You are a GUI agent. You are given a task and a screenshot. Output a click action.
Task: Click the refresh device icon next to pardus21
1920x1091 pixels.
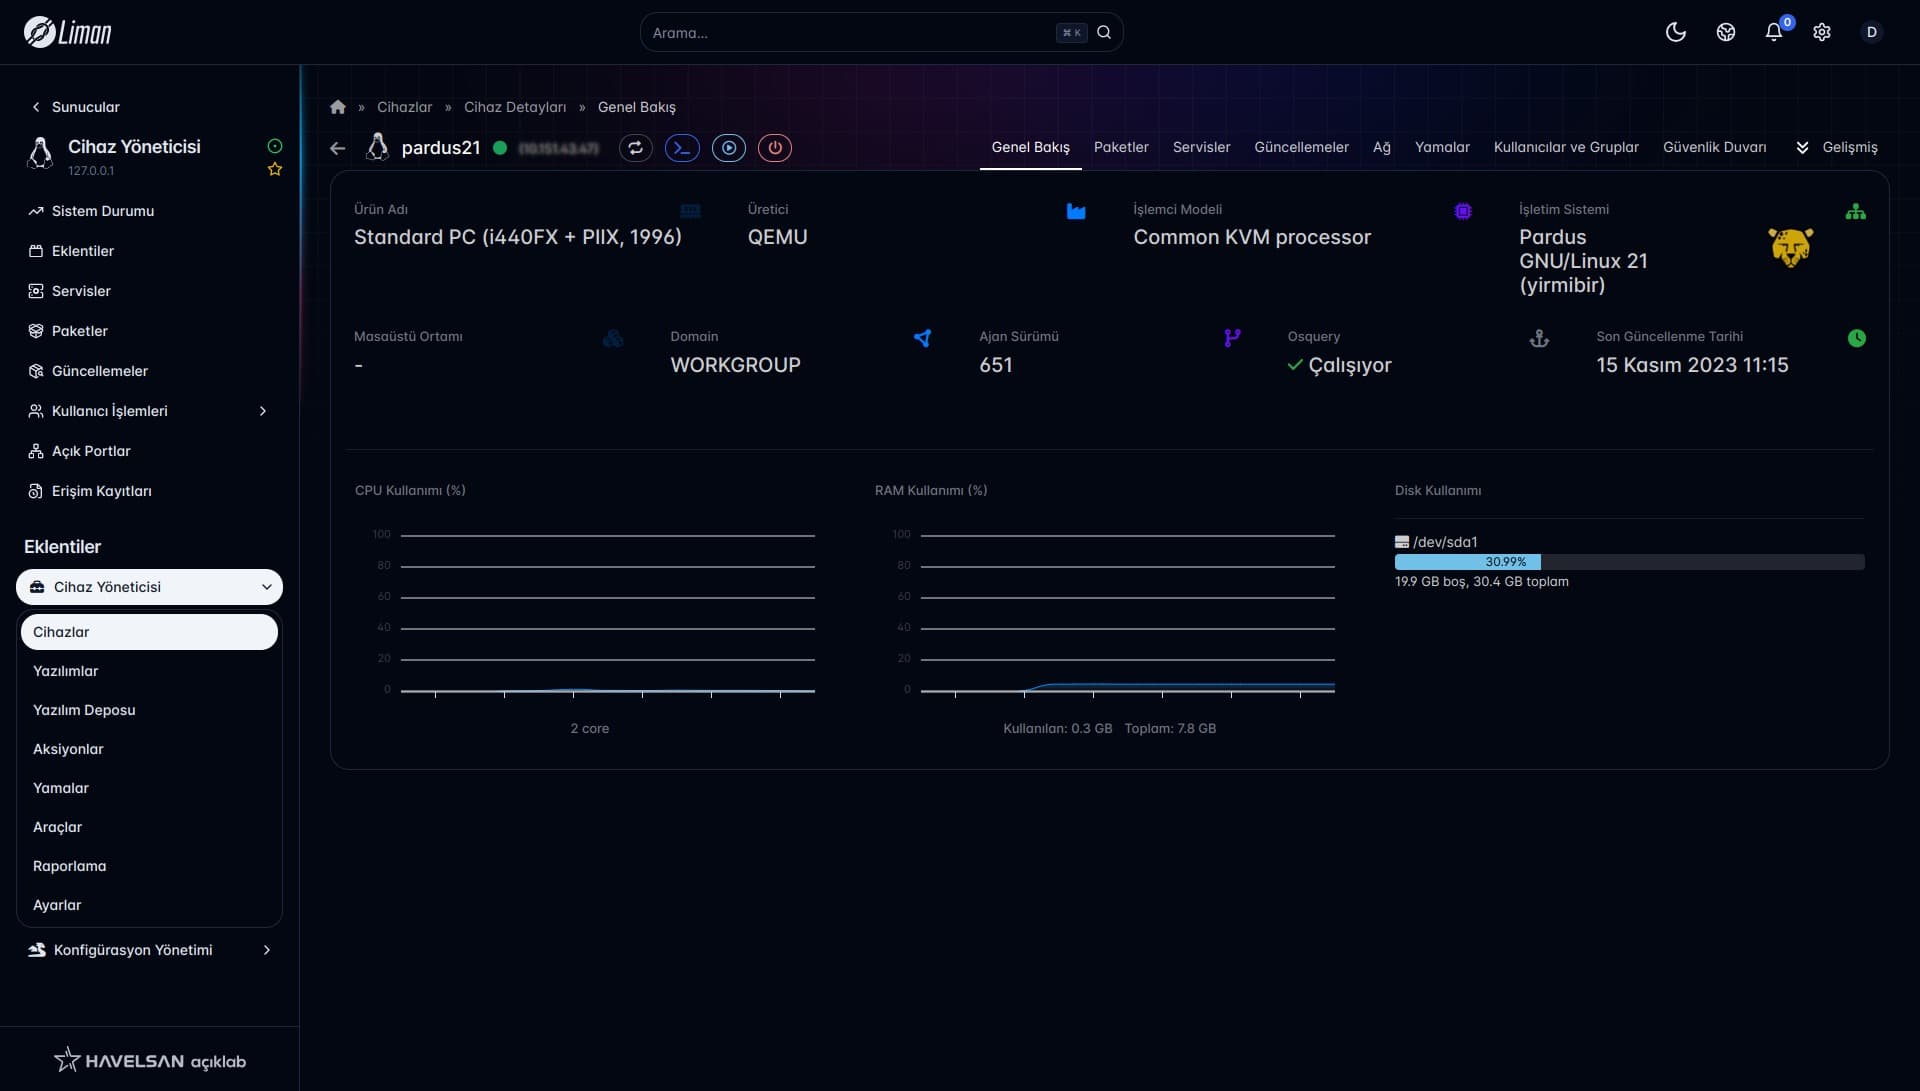pos(635,148)
